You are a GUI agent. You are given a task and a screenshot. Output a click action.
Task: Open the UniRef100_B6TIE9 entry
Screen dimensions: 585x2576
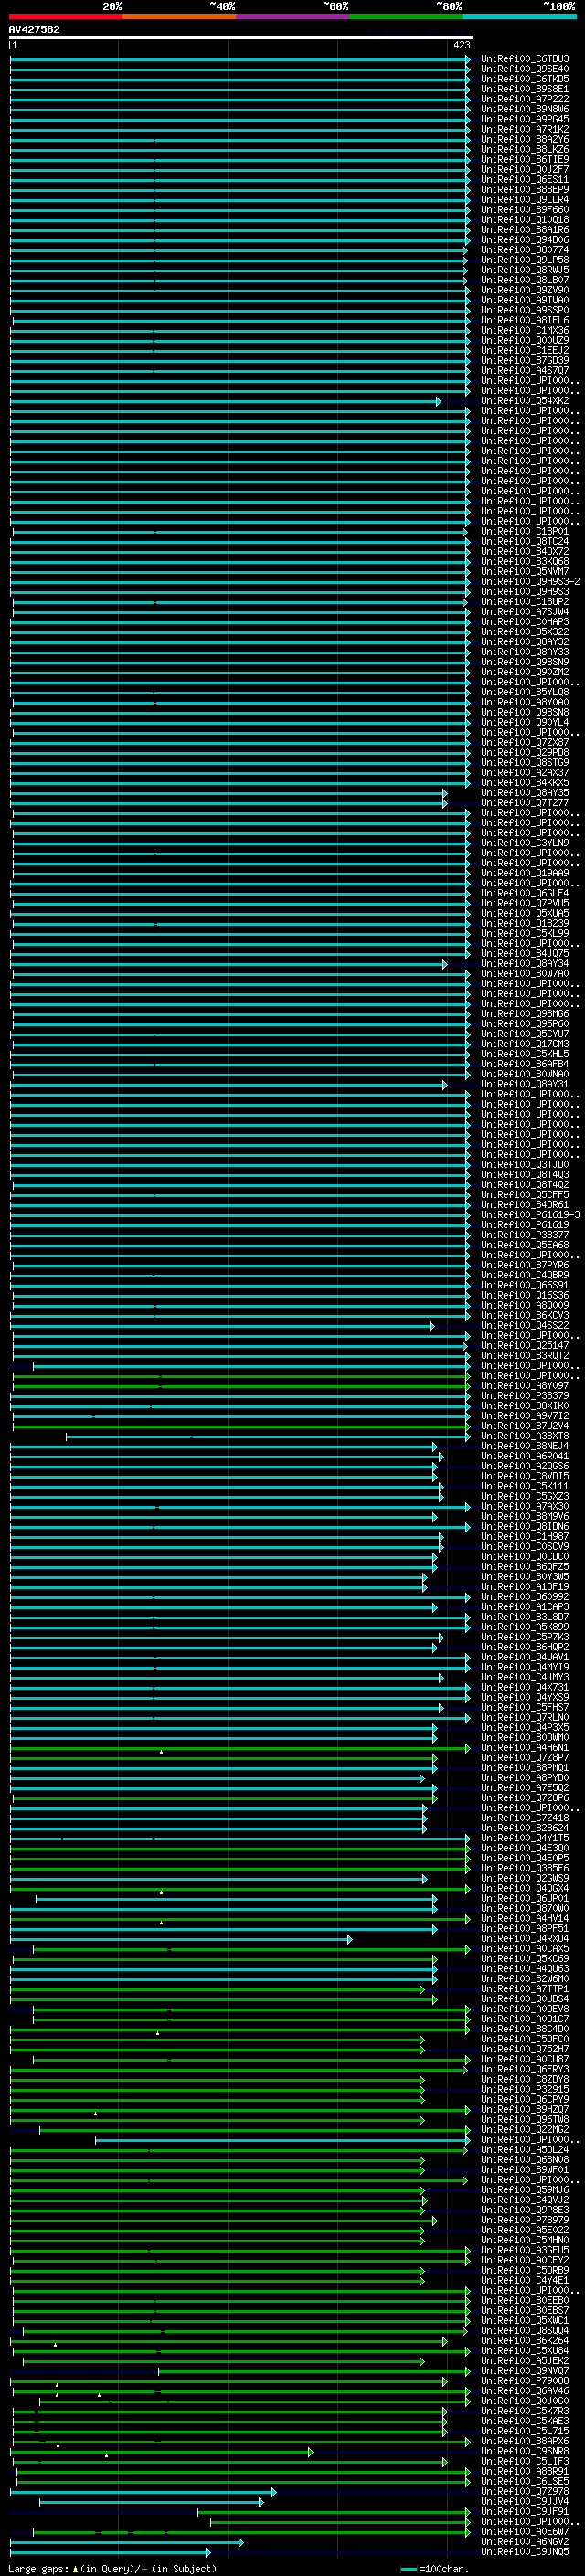(525, 159)
